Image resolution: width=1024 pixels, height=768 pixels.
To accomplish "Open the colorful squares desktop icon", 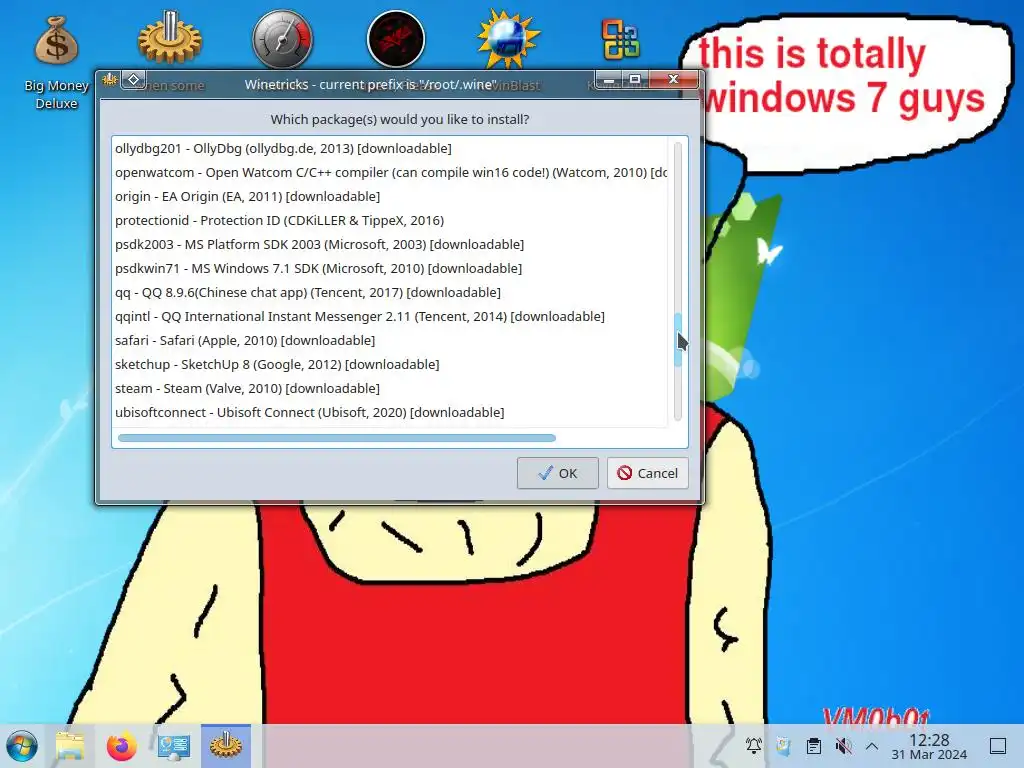I will 620,39.
